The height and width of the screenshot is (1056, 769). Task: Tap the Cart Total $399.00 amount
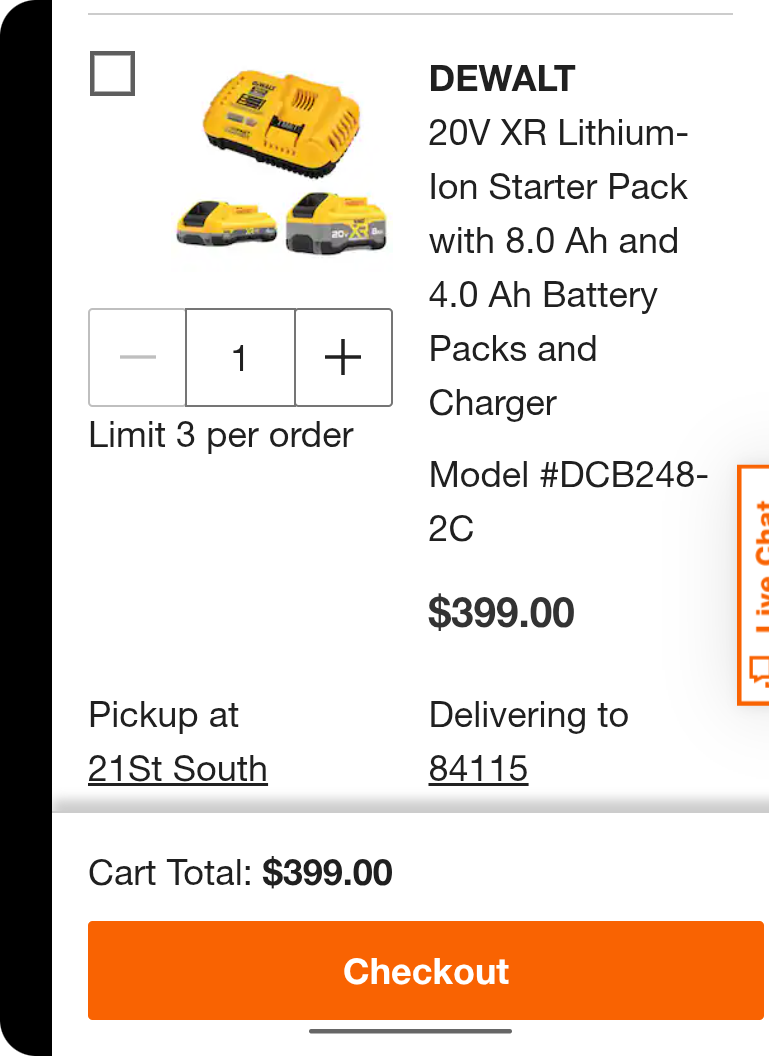[x=327, y=873]
